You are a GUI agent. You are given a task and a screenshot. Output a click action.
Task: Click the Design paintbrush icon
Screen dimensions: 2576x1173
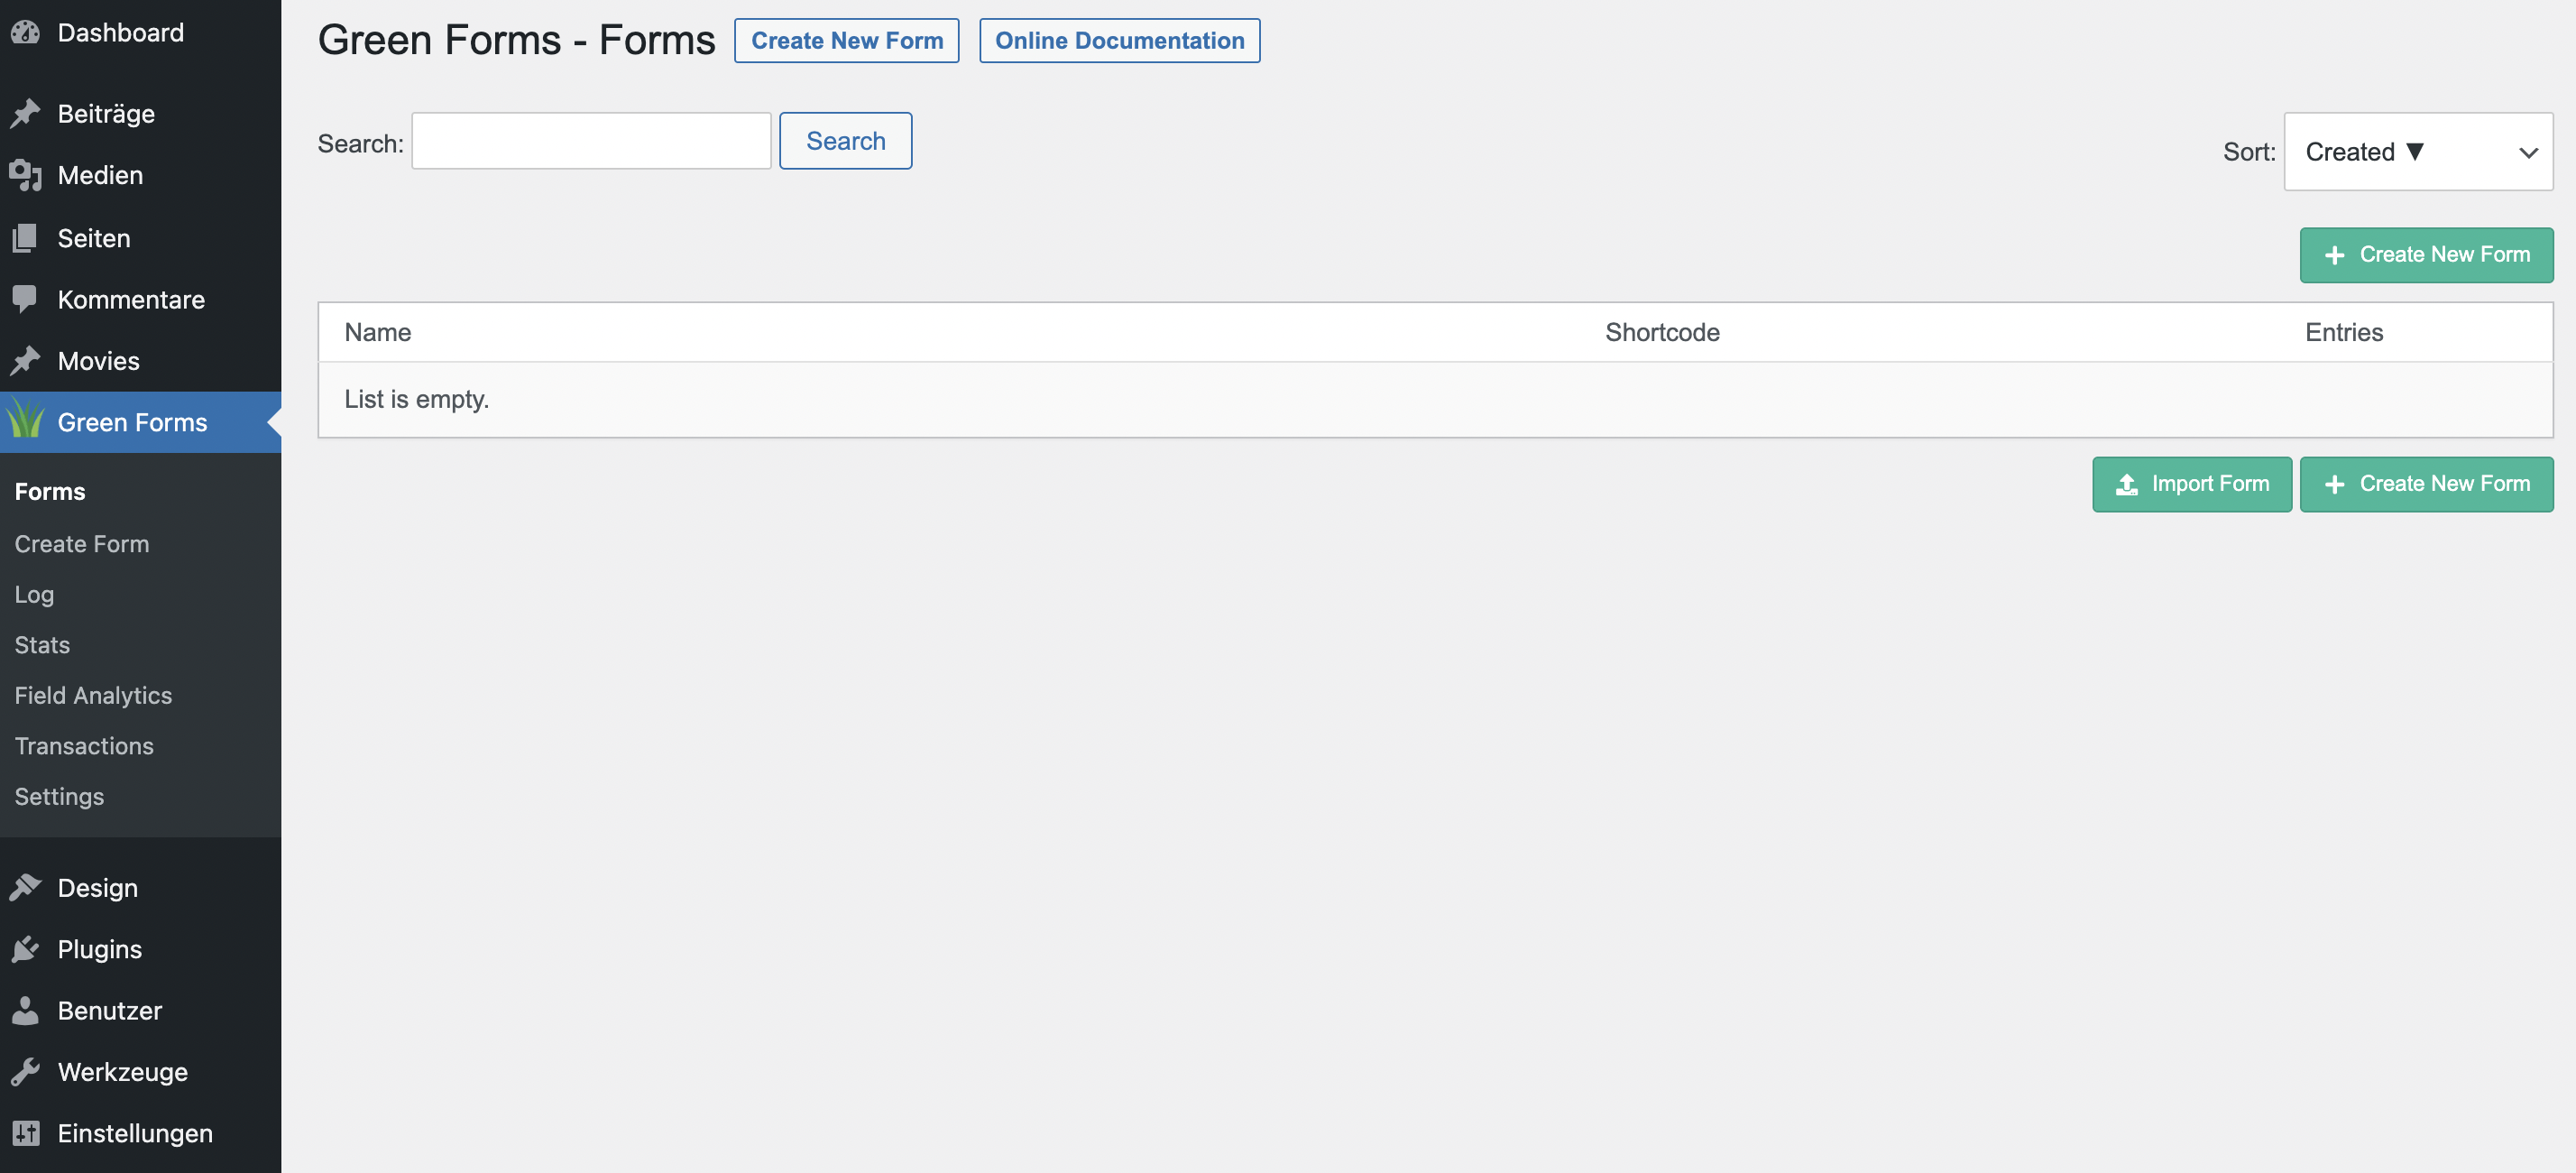pos(25,887)
